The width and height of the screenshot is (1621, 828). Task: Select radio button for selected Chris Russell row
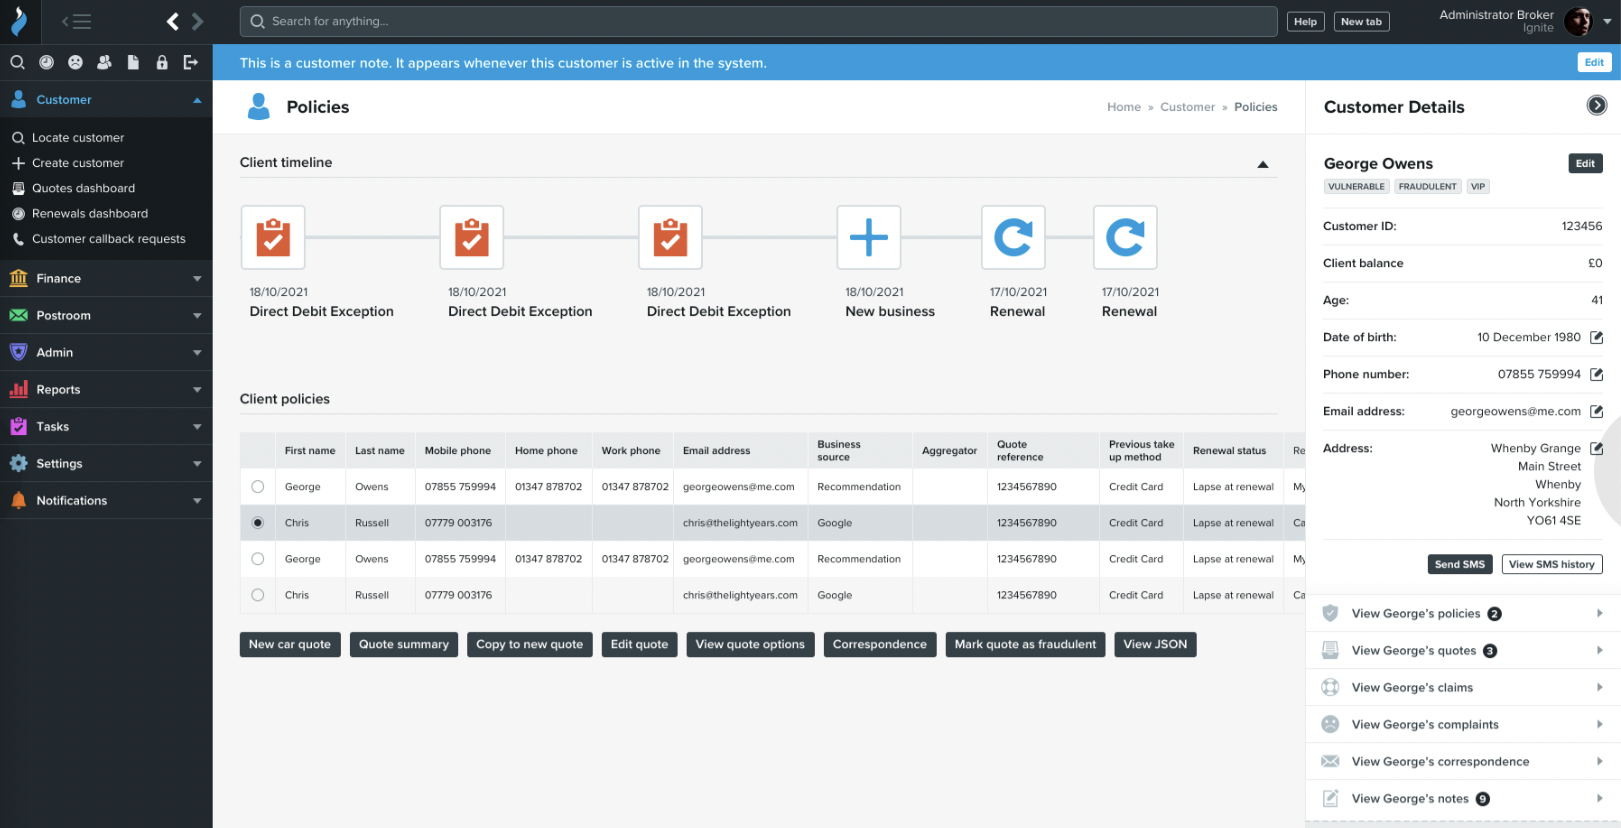point(258,523)
